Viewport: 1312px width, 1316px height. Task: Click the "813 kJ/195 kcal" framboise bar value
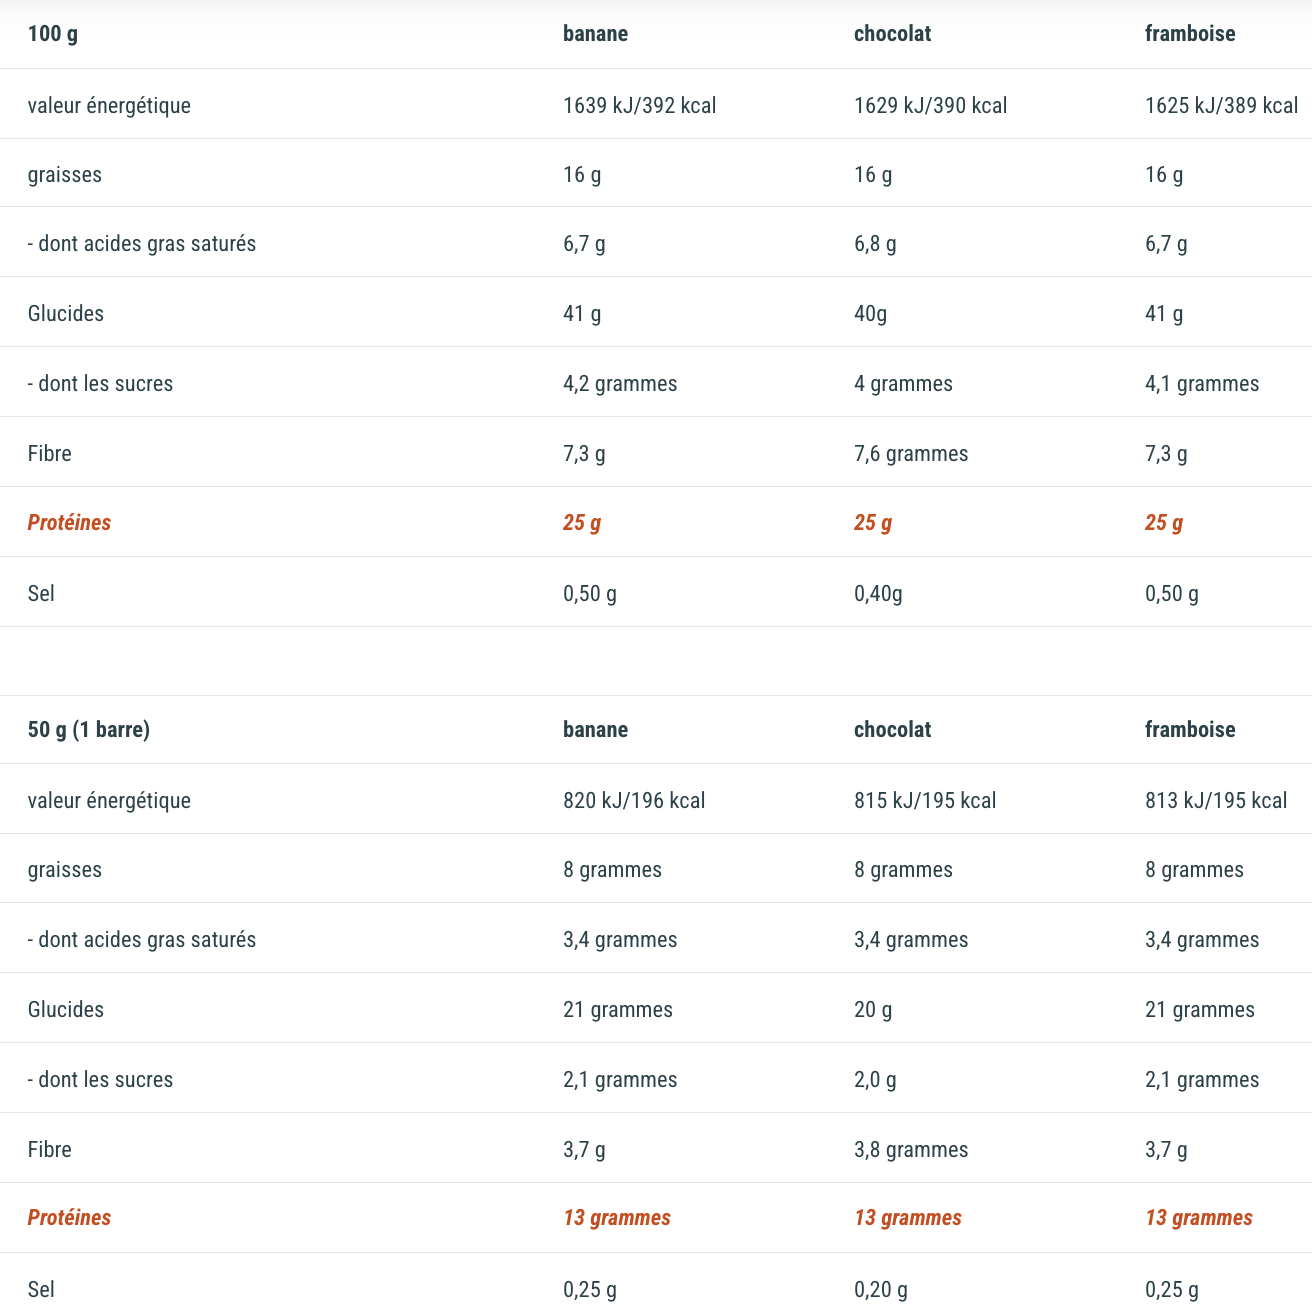(x=1216, y=801)
